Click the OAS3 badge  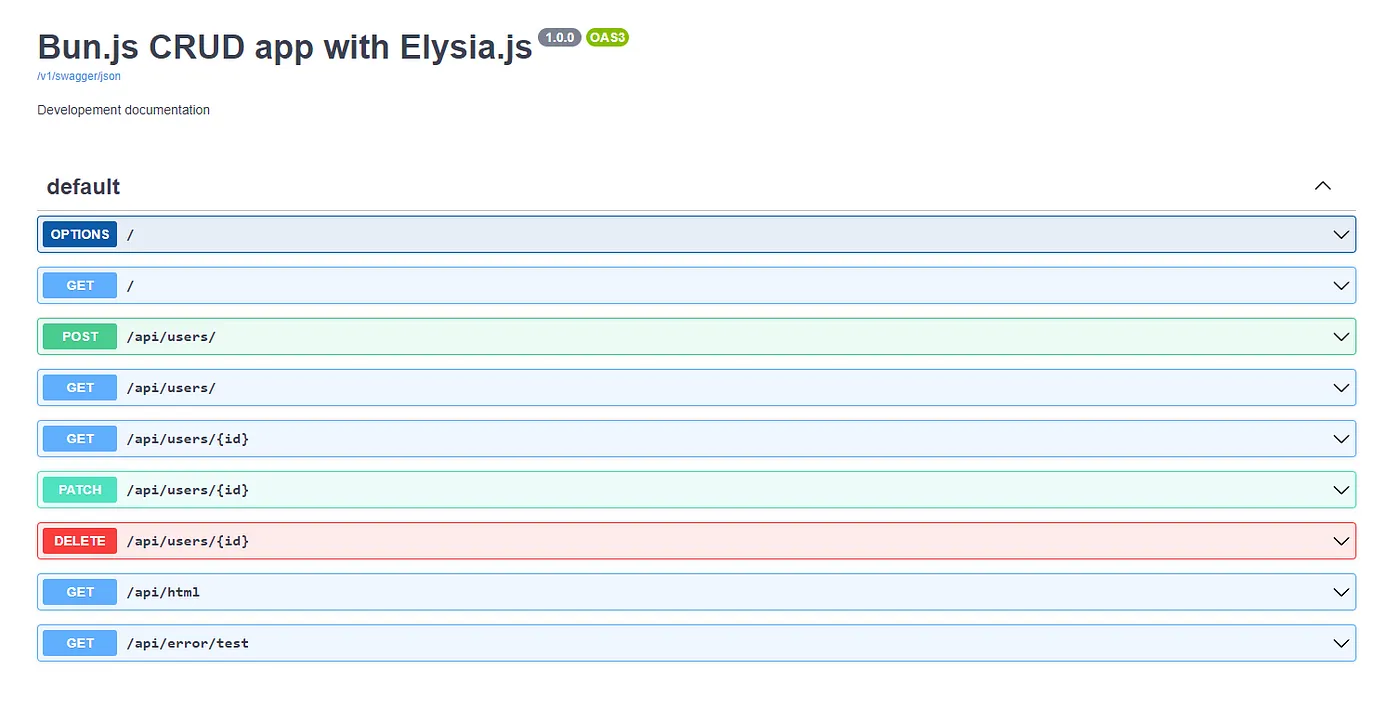tap(607, 37)
